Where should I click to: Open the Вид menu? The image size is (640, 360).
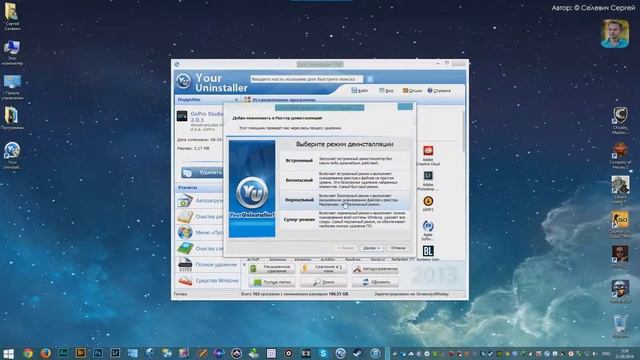tap(386, 91)
